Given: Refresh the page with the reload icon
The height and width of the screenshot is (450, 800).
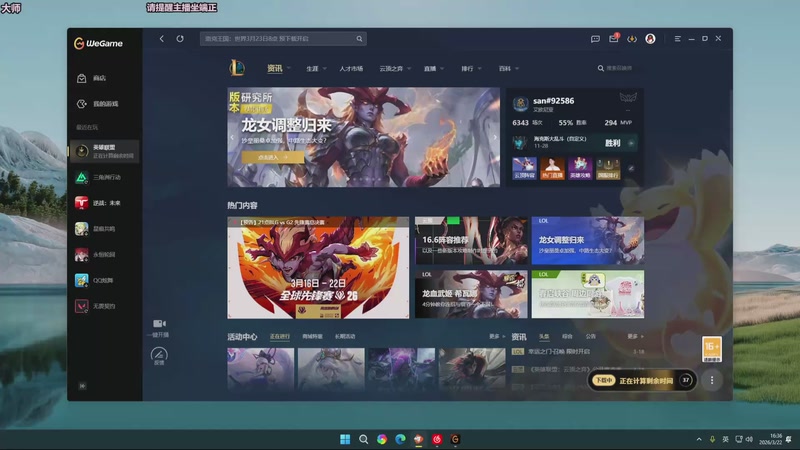Looking at the screenshot, I should tap(180, 39).
